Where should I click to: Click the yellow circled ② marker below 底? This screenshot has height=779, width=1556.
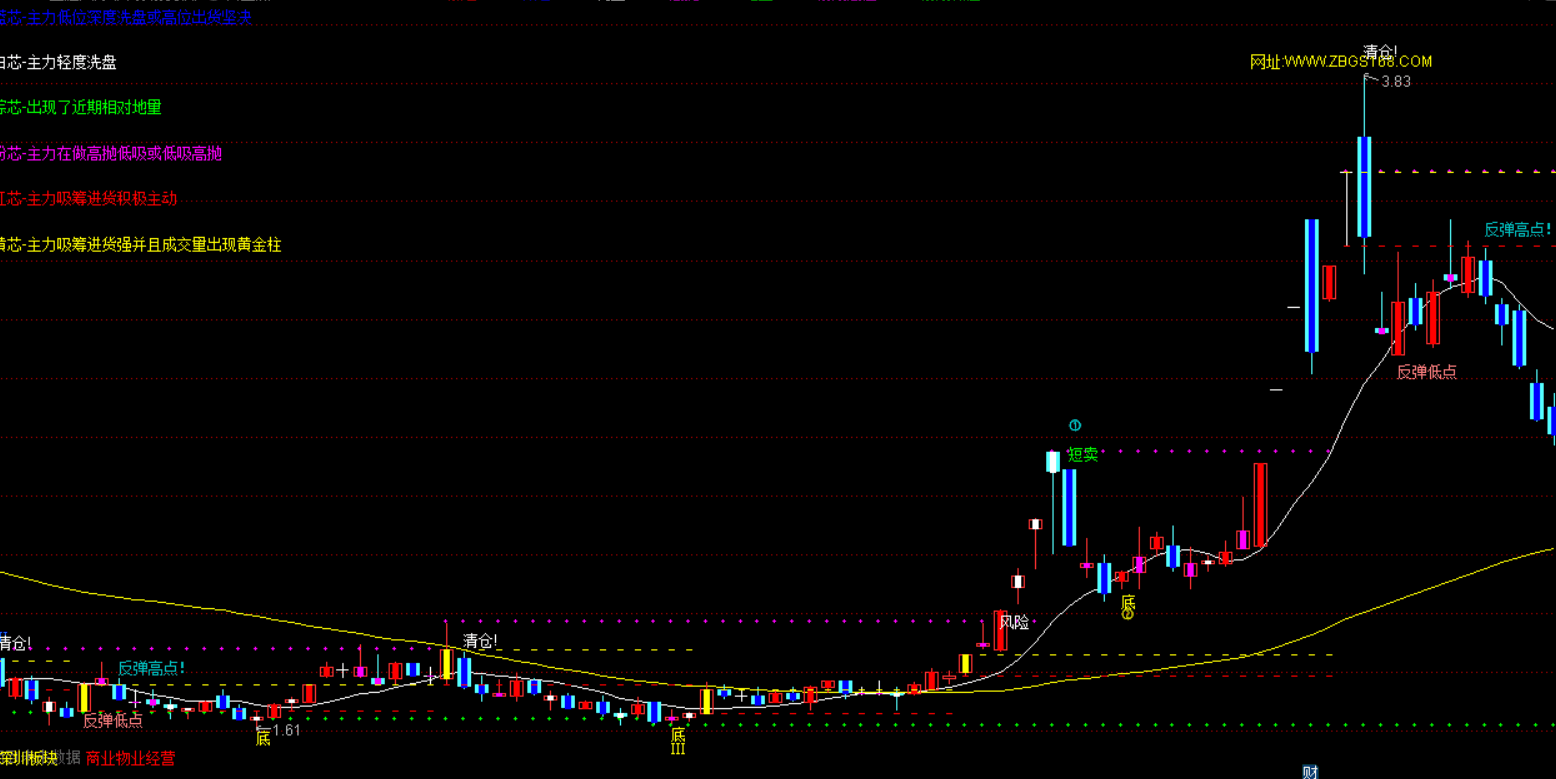pyautogui.click(x=1127, y=615)
